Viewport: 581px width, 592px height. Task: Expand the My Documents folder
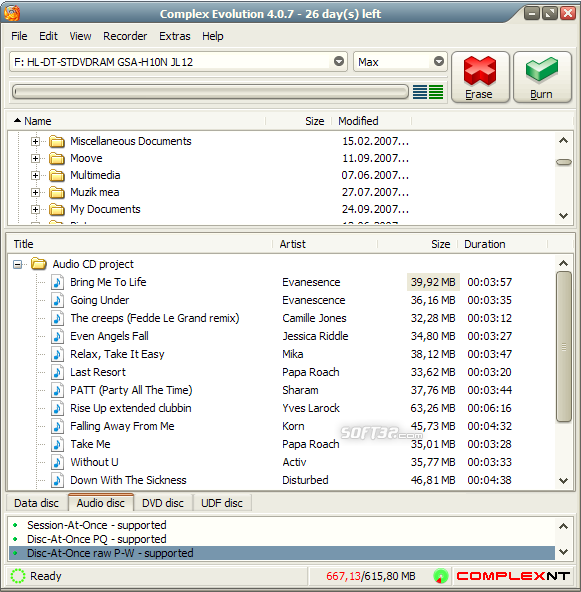(x=35, y=210)
